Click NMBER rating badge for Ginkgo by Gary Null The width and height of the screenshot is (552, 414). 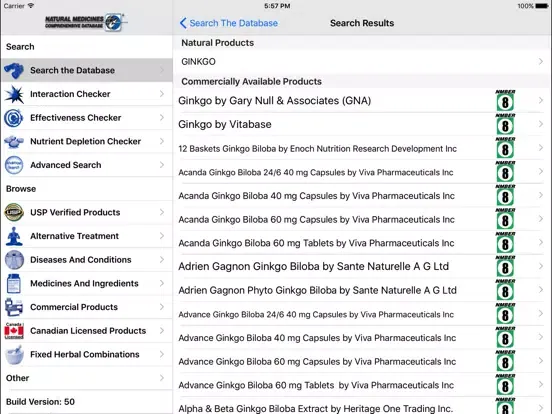pos(505,100)
